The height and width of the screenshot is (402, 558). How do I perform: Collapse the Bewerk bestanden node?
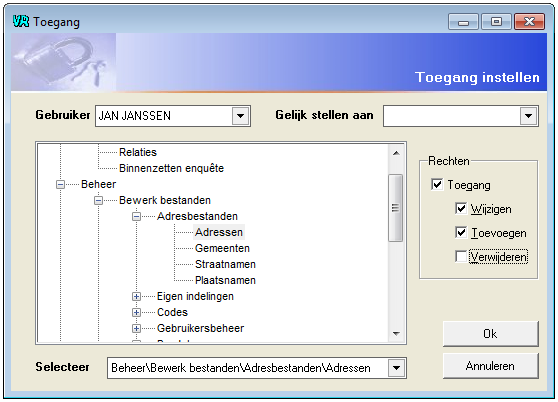click(99, 200)
